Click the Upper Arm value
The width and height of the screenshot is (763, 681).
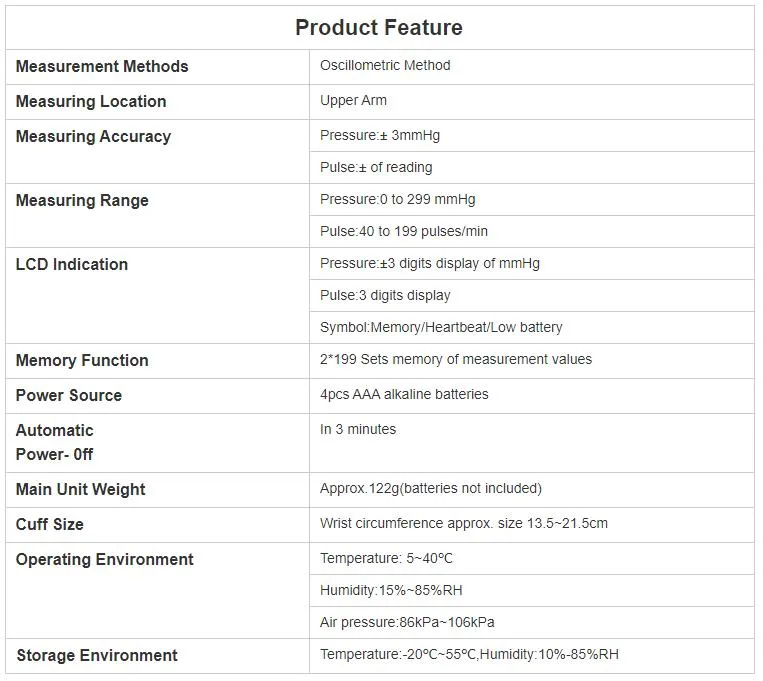click(x=353, y=100)
